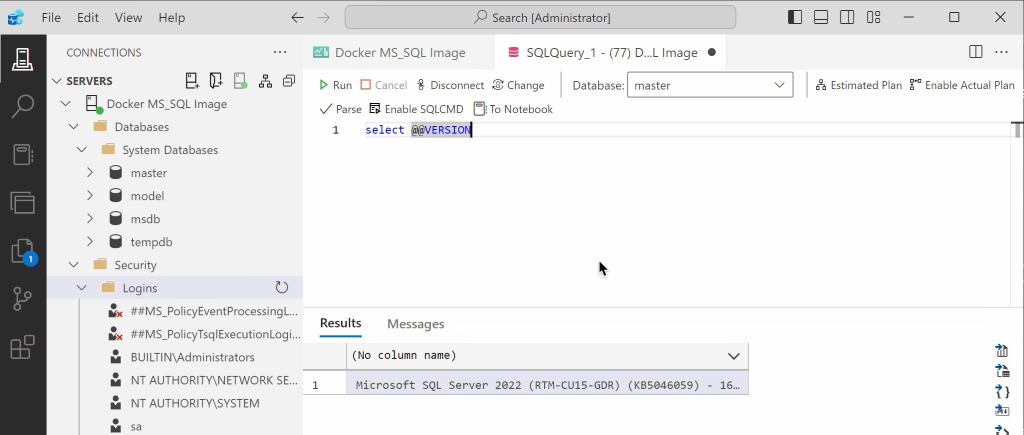Select BUILTIN\Administrators login
1024x435 pixels.
click(192, 357)
